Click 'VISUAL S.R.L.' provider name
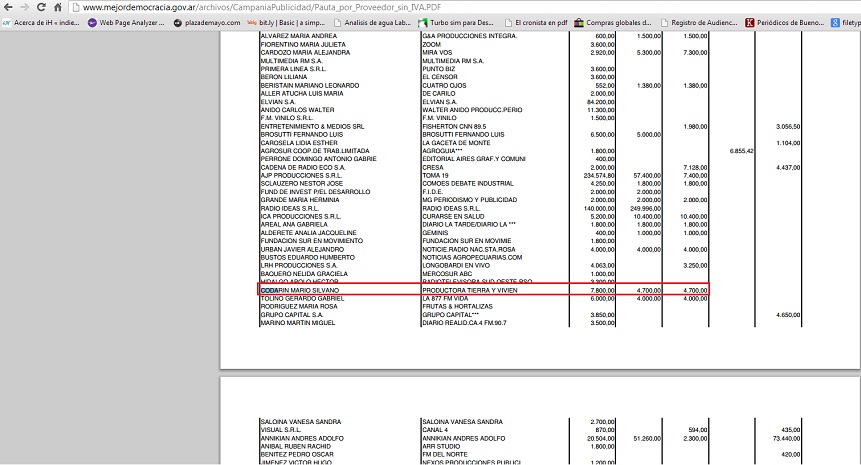 click(280, 430)
